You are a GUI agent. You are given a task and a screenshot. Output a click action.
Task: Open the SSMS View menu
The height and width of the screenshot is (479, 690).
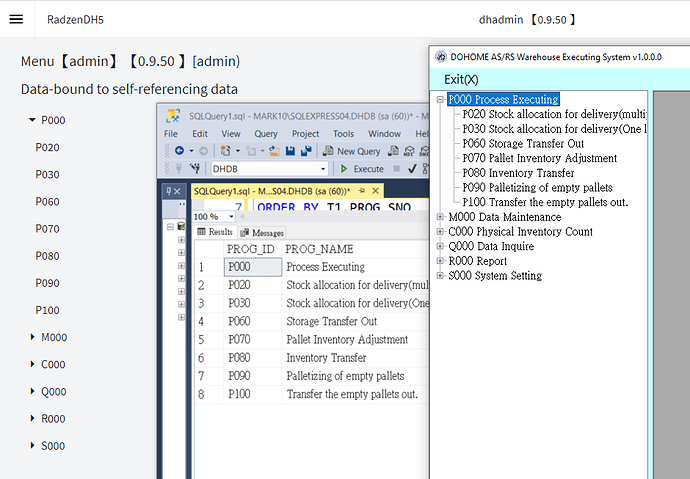pyautogui.click(x=231, y=134)
